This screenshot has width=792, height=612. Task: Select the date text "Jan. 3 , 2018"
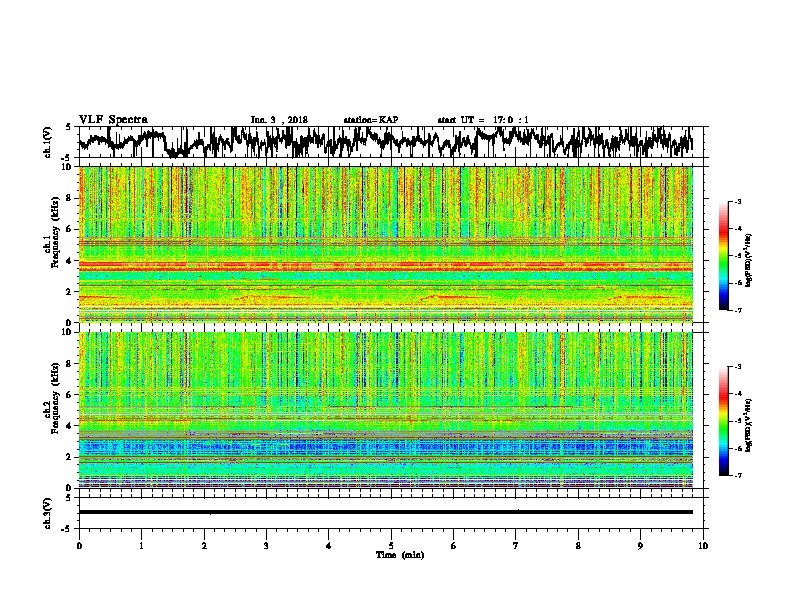coord(279,120)
